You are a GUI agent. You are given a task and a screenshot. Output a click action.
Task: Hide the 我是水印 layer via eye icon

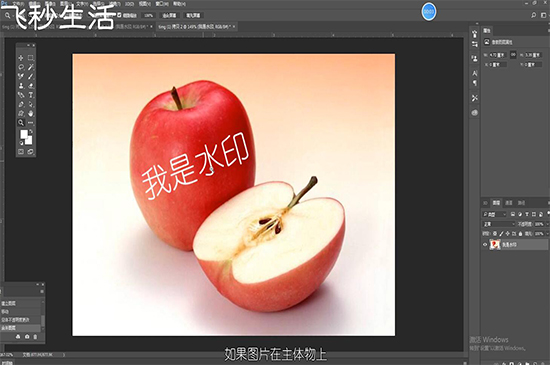[x=485, y=245]
